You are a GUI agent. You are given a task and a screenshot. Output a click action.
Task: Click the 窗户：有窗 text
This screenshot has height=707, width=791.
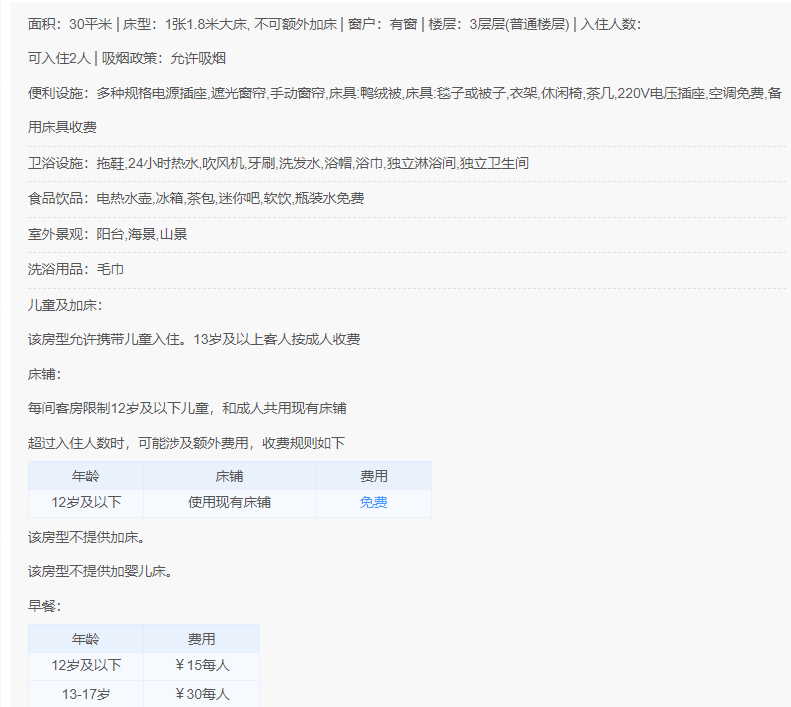tap(382, 24)
